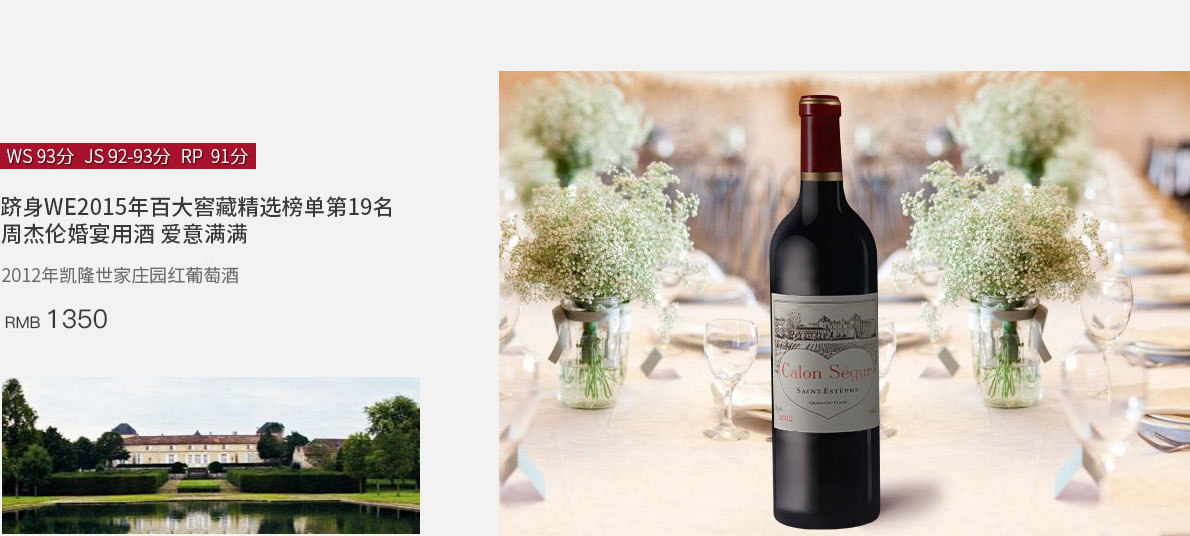This screenshot has height=536, width=1190.
Task: Open the château estate photo thumbnail
Action: coord(210,456)
